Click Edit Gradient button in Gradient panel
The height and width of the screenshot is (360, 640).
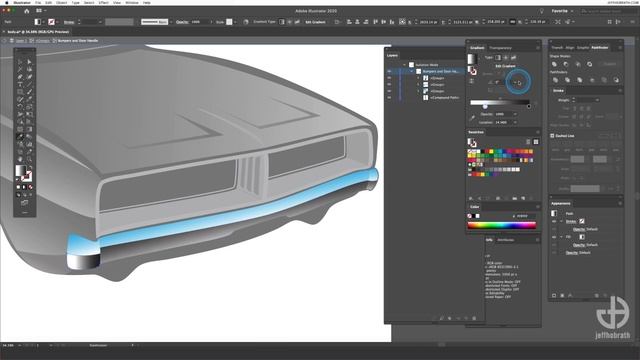[x=505, y=66]
